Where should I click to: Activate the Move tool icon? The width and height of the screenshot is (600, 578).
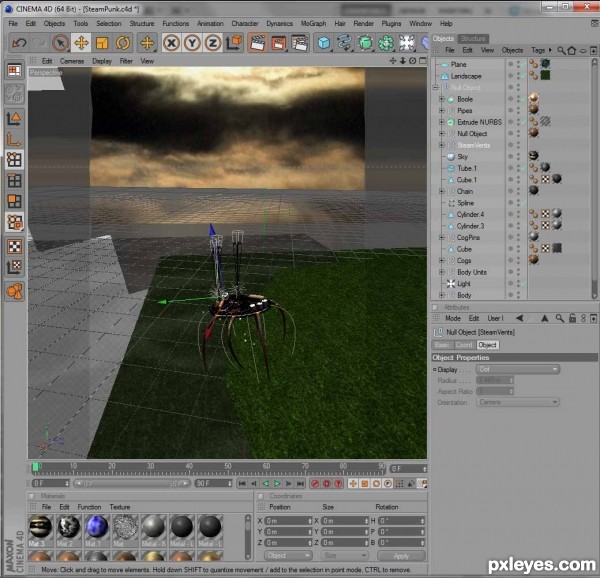click(81, 43)
